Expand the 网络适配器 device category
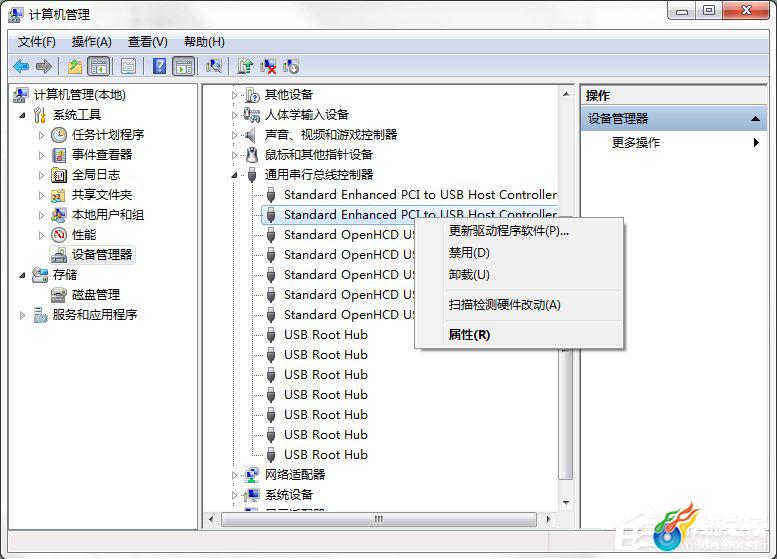Screen dimensions: 777x559 [234, 475]
